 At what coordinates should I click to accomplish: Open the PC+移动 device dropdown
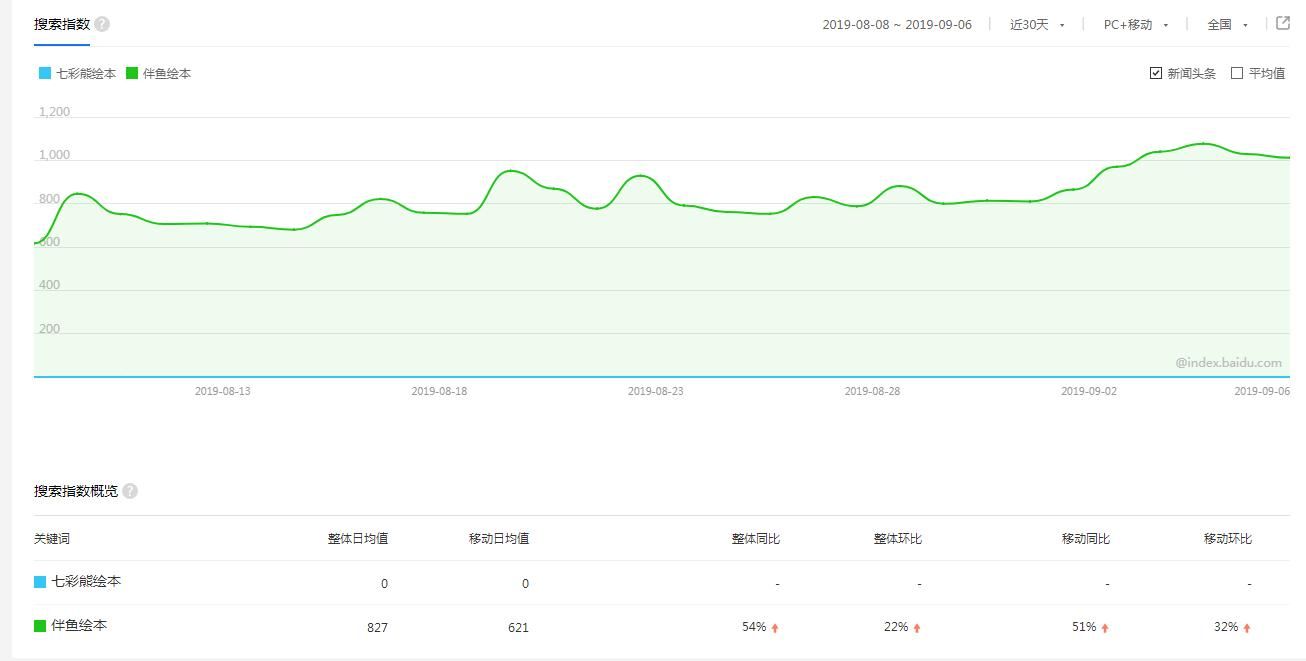coord(1136,25)
